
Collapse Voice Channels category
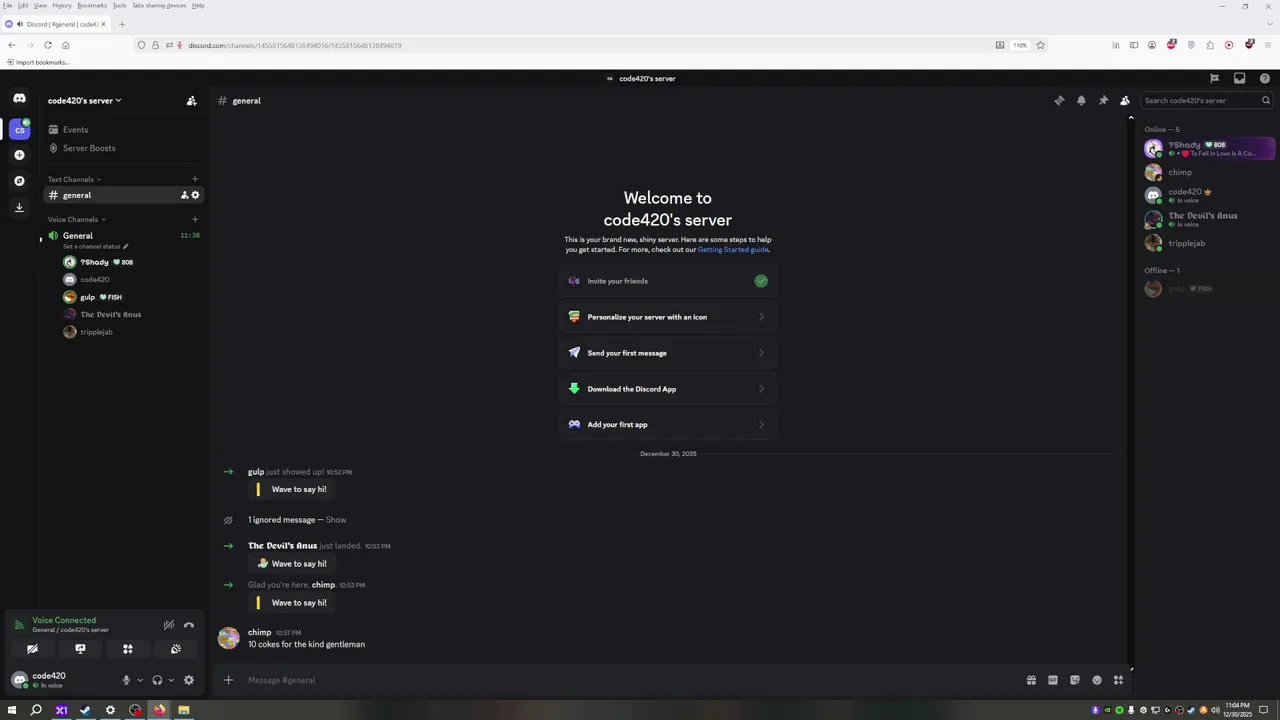pyautogui.click(x=77, y=219)
